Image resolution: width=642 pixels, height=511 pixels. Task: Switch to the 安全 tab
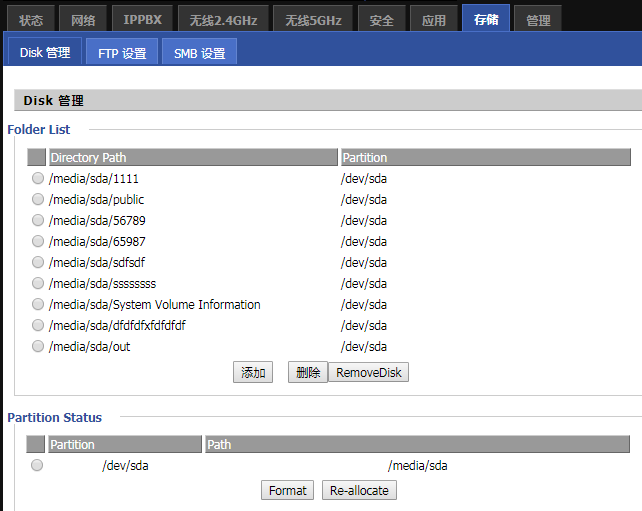(381, 19)
